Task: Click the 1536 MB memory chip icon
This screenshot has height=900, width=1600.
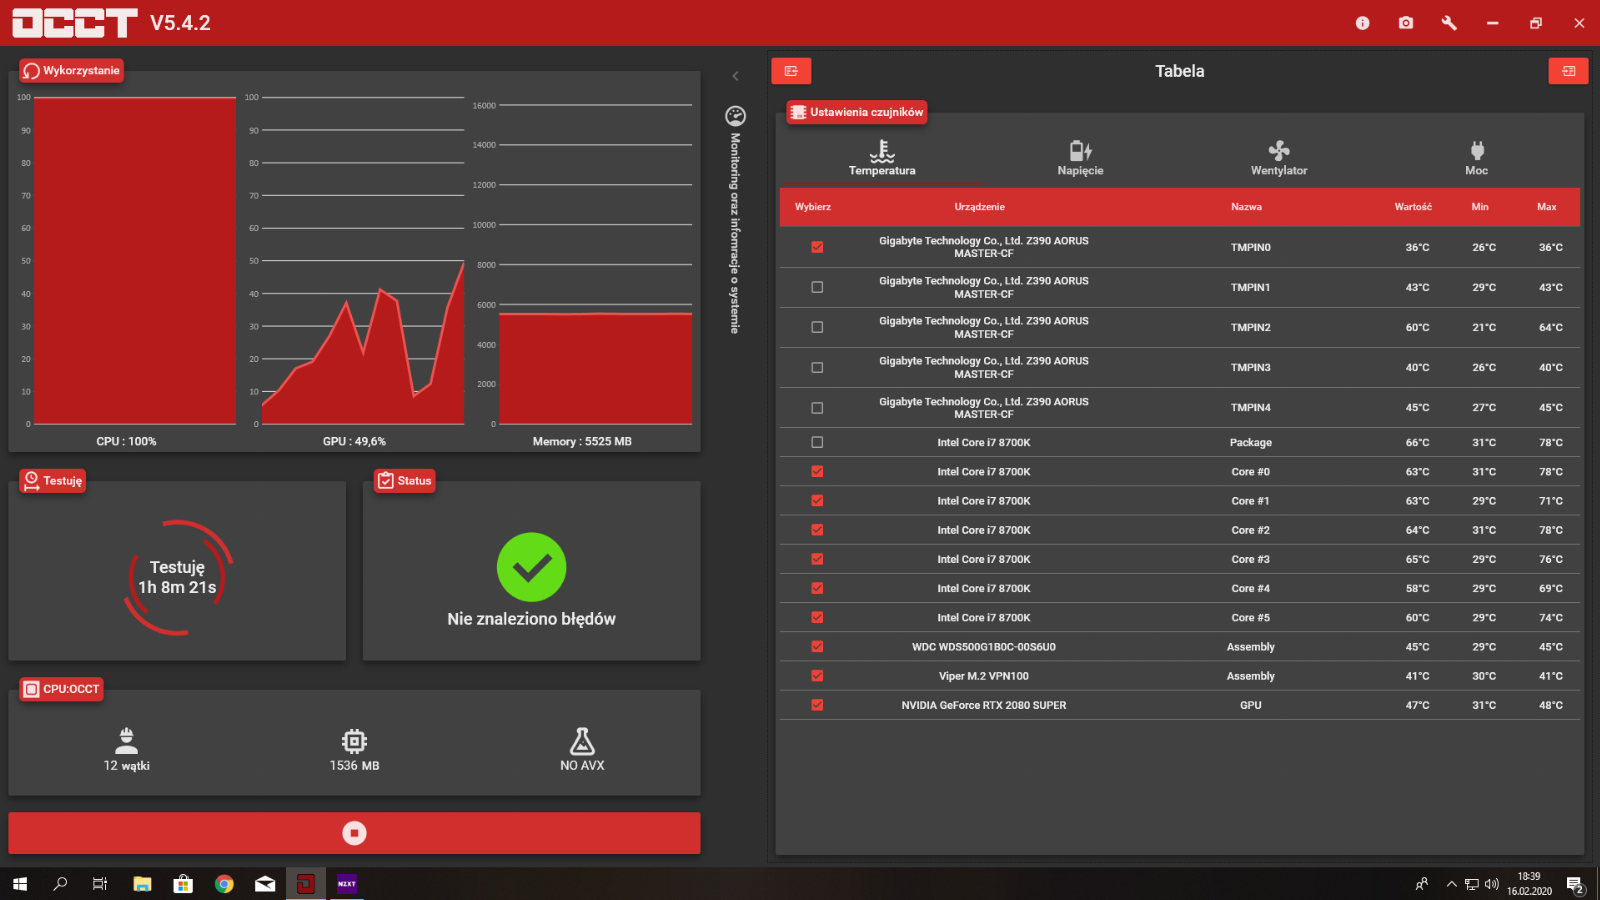Action: point(354,741)
